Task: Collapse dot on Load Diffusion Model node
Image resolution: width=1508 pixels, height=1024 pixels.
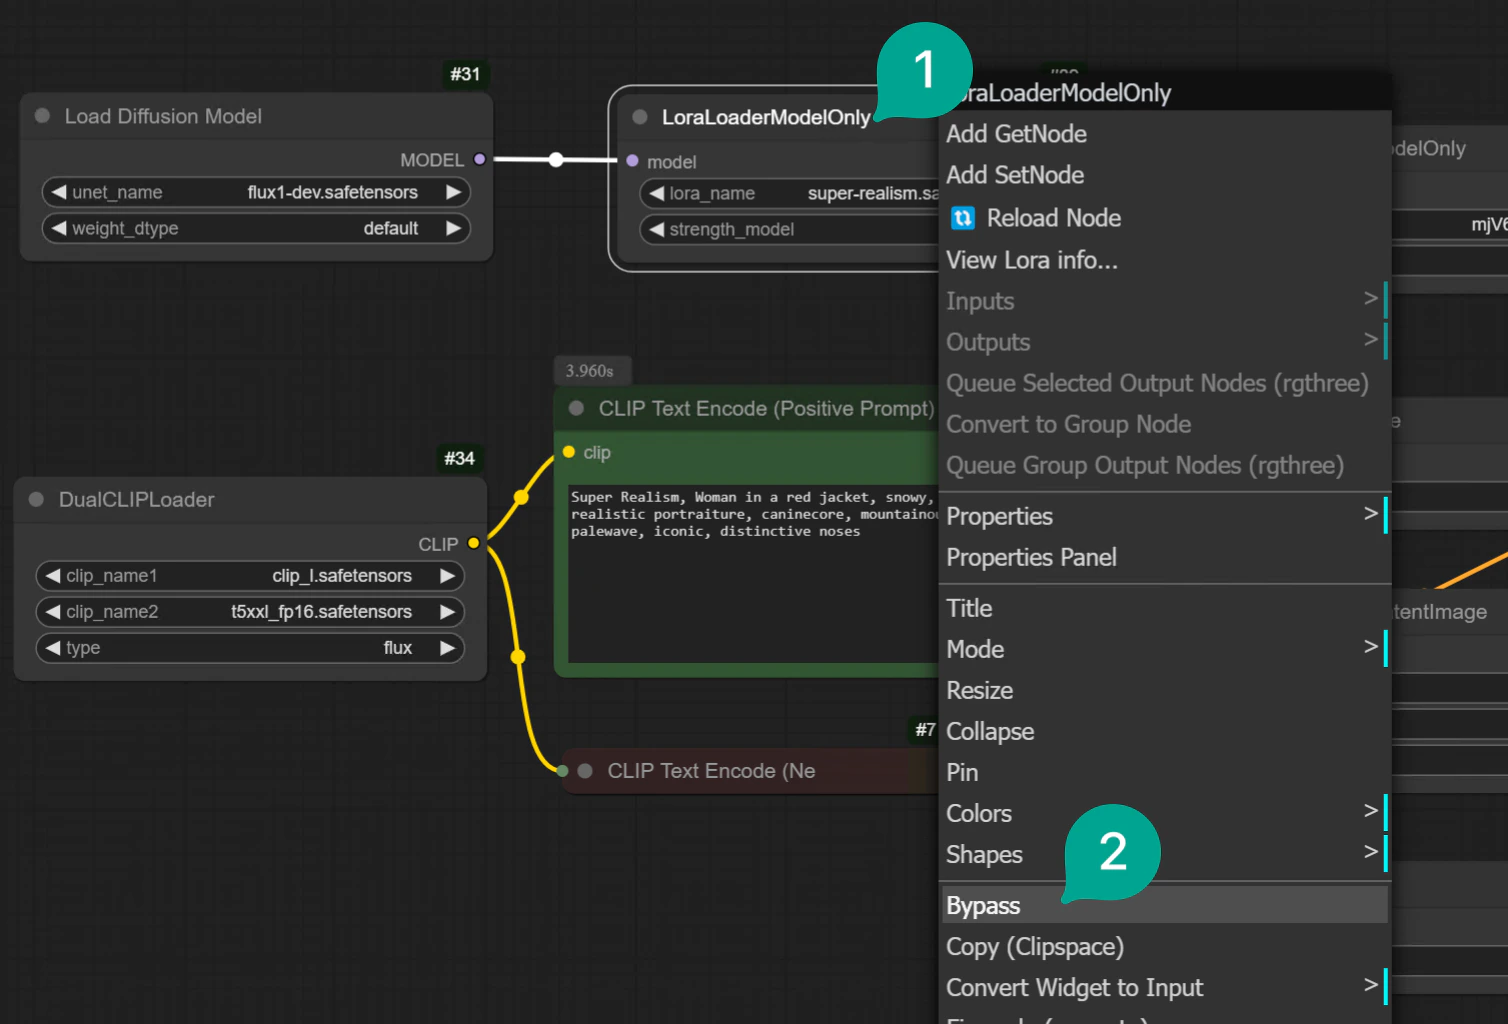Action: point(42,116)
